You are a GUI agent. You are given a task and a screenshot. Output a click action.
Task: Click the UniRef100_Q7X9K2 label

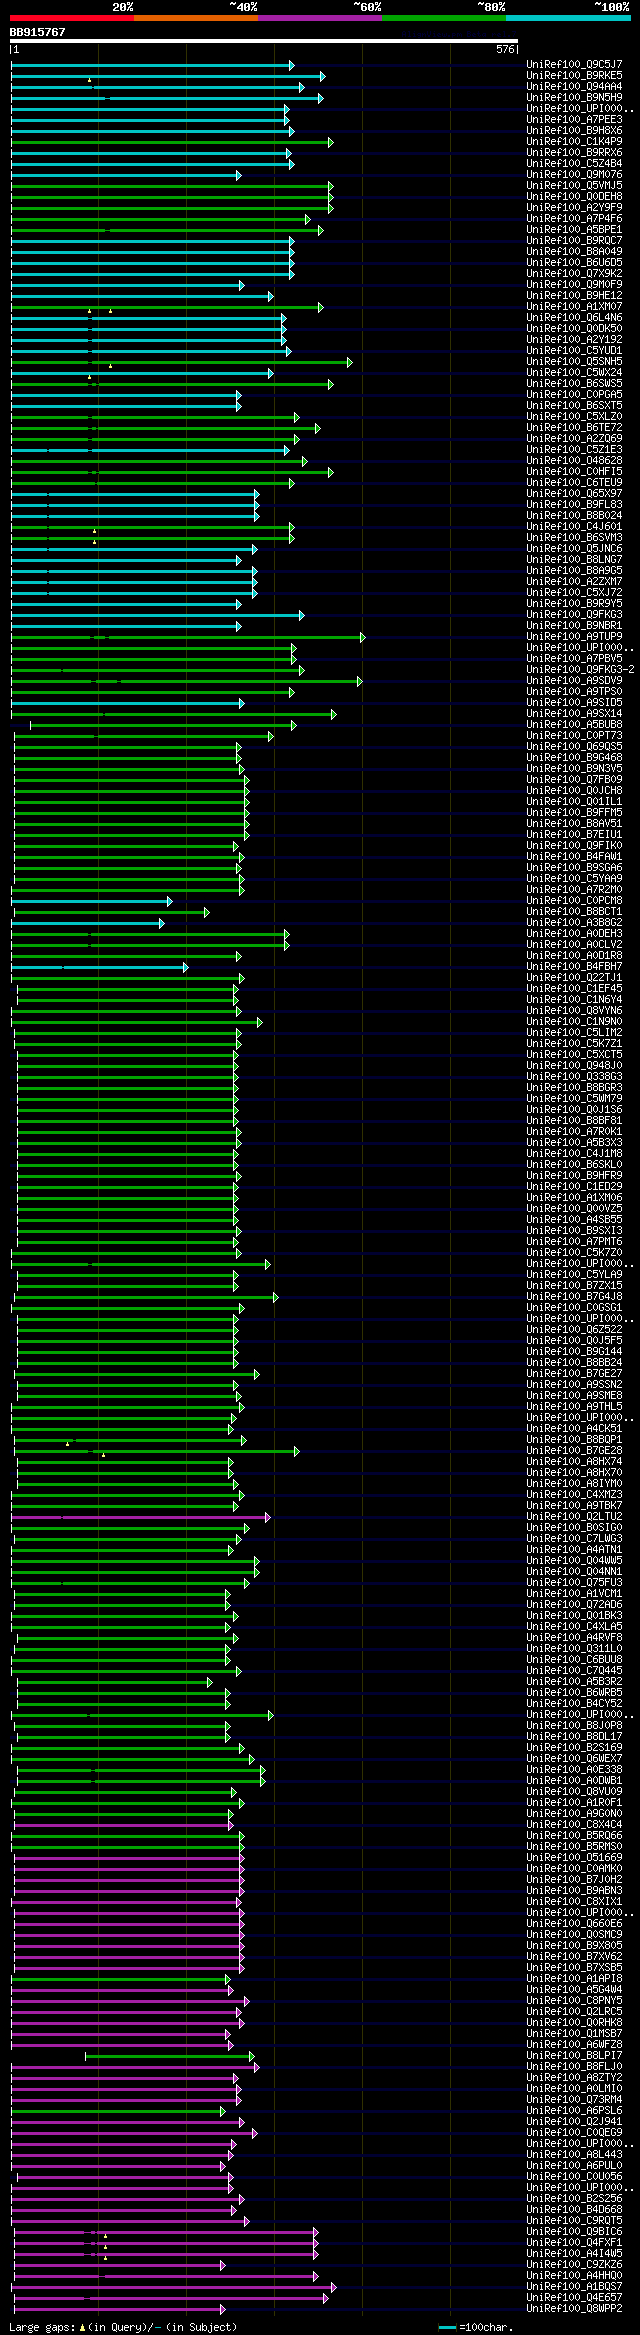(574, 274)
